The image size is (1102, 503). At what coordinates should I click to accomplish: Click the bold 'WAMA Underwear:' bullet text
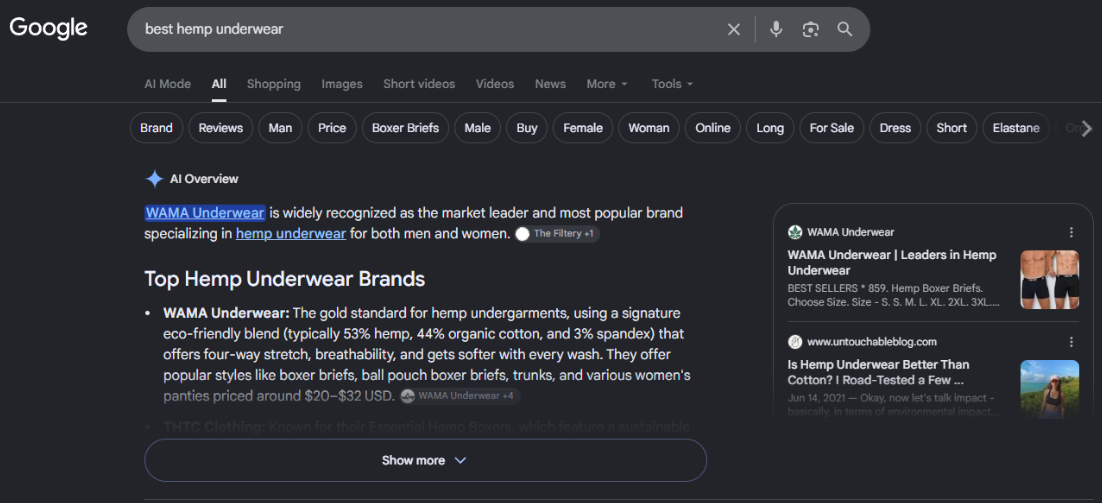tap(226, 313)
